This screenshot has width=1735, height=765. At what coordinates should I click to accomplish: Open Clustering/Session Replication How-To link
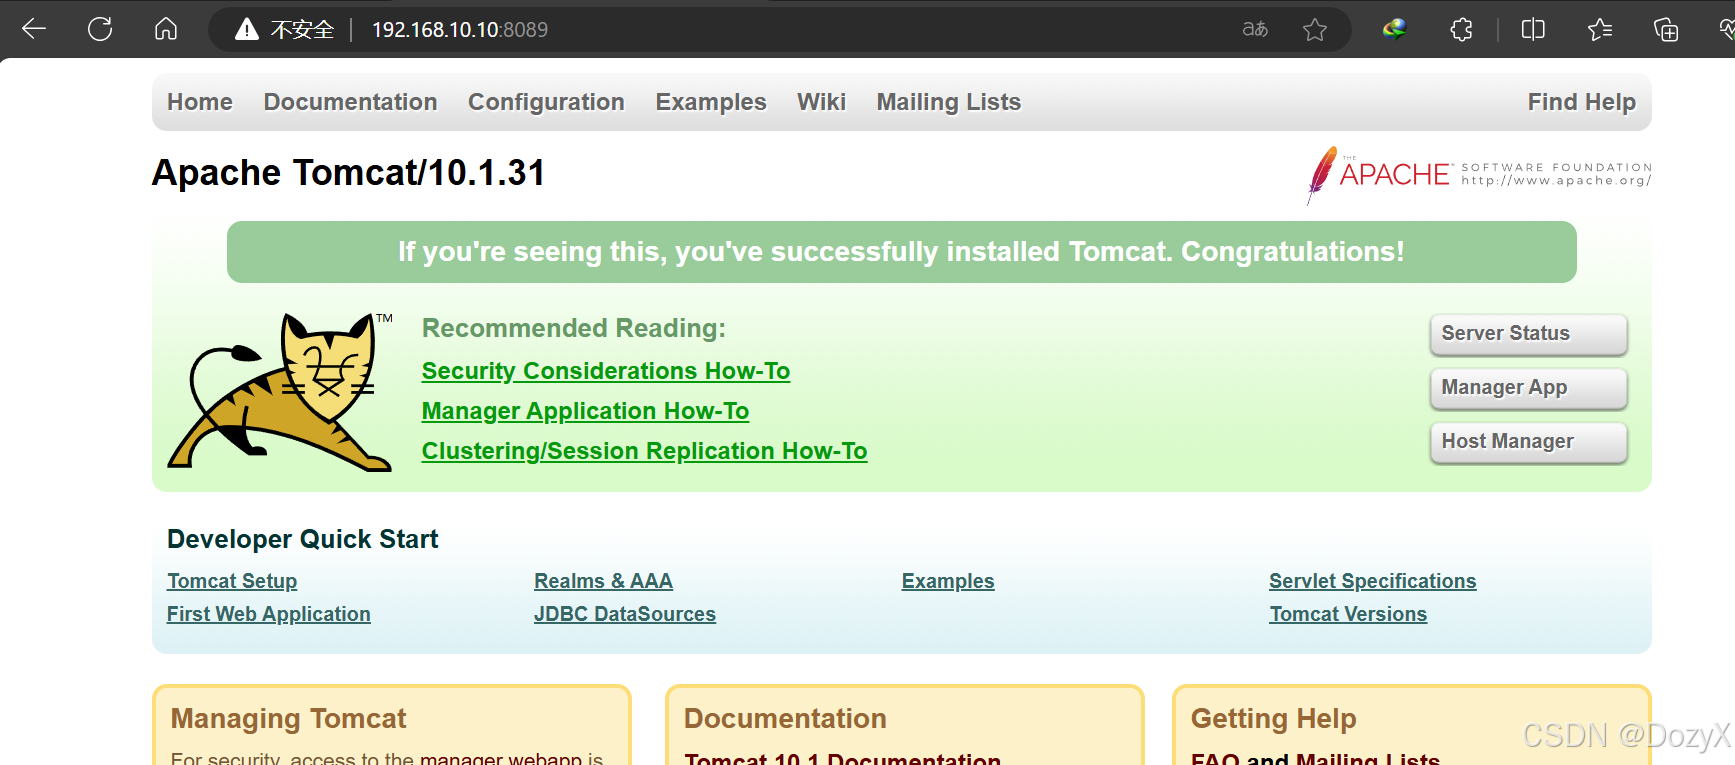tap(644, 451)
